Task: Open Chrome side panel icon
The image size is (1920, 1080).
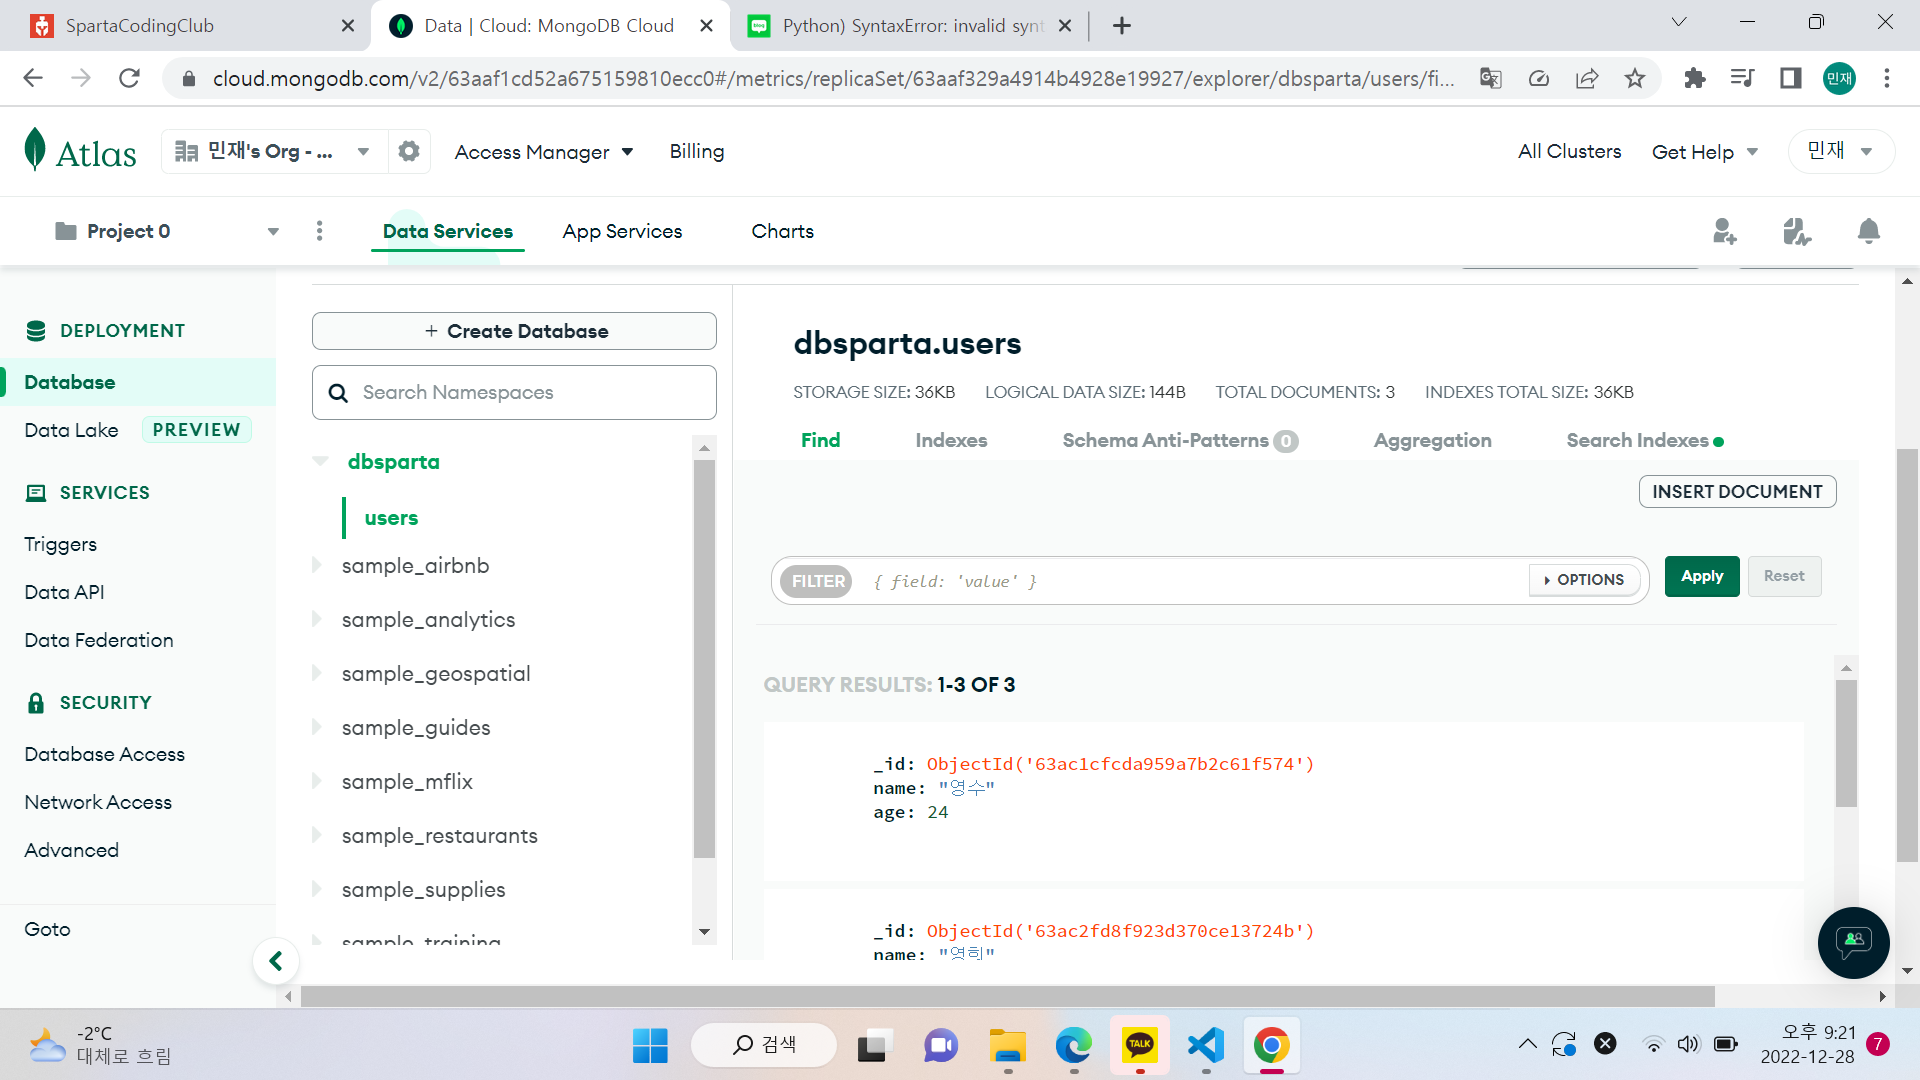Action: coord(1791,78)
